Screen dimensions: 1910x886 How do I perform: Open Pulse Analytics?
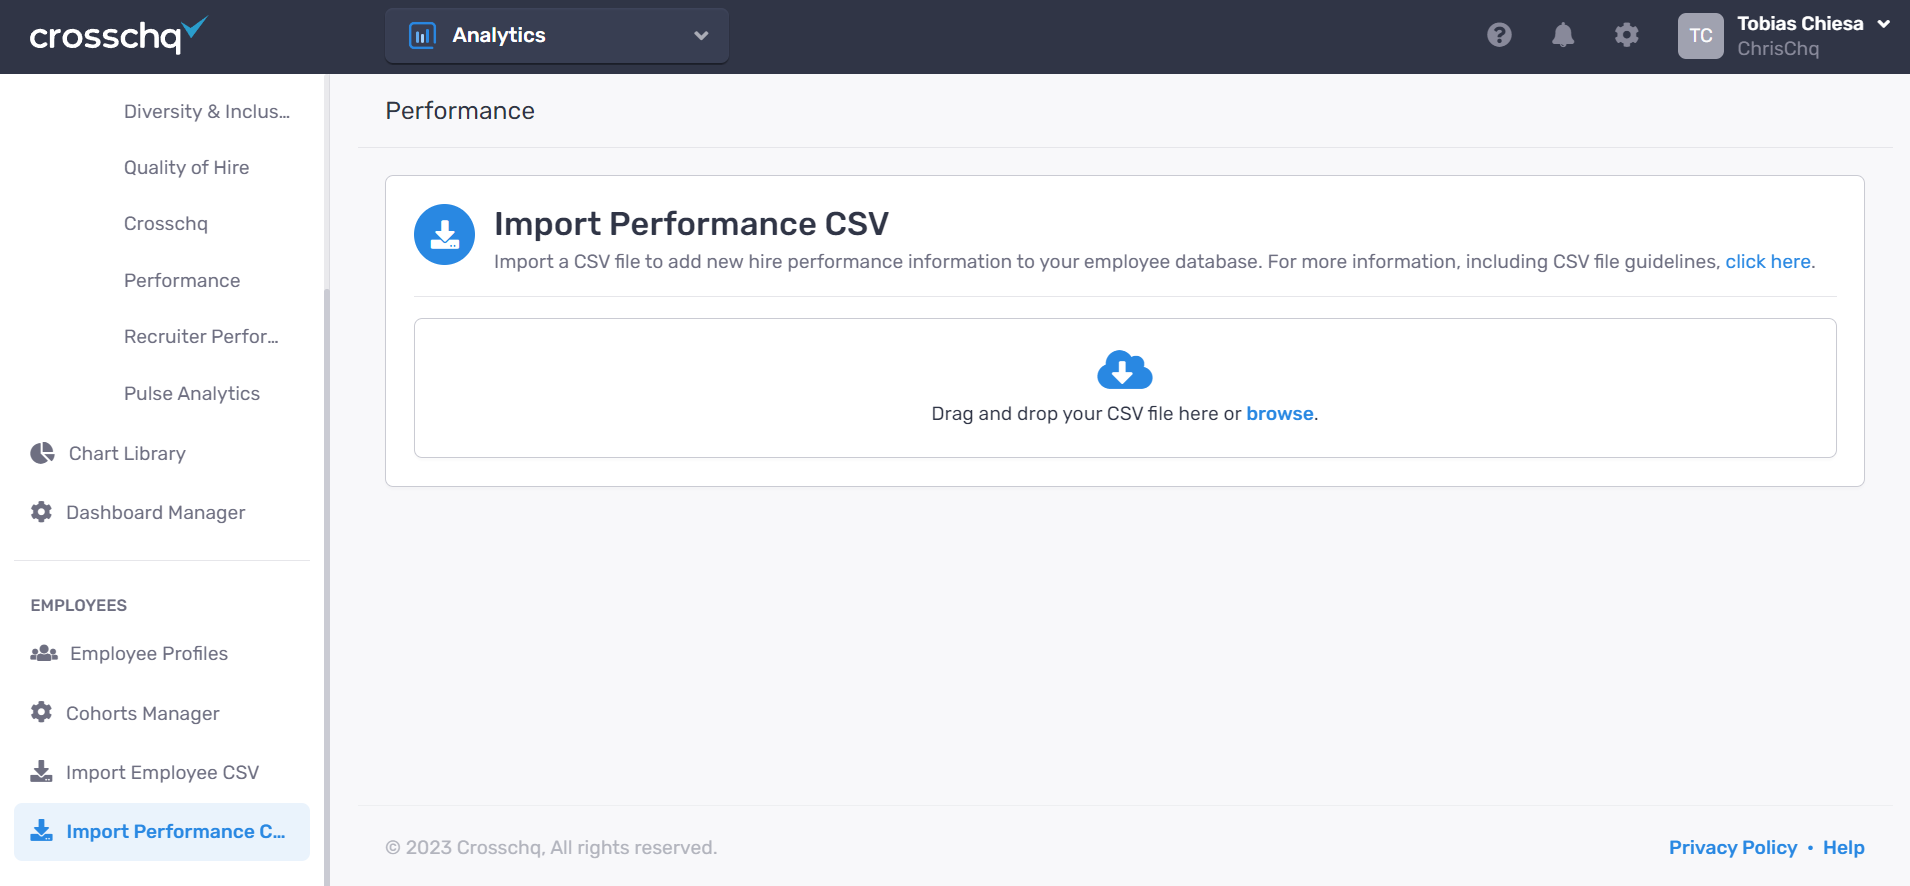[192, 394]
